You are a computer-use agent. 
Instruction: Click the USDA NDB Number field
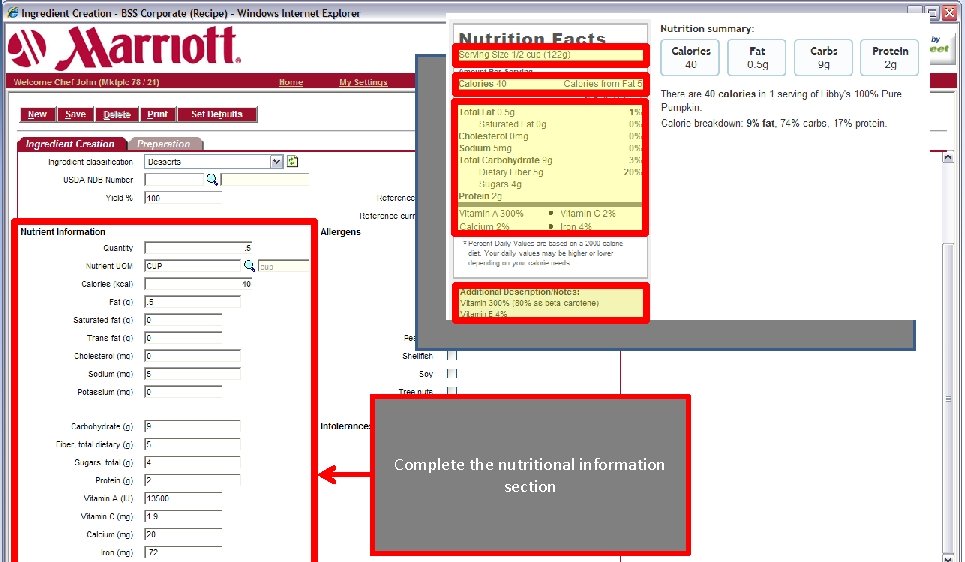coord(174,179)
